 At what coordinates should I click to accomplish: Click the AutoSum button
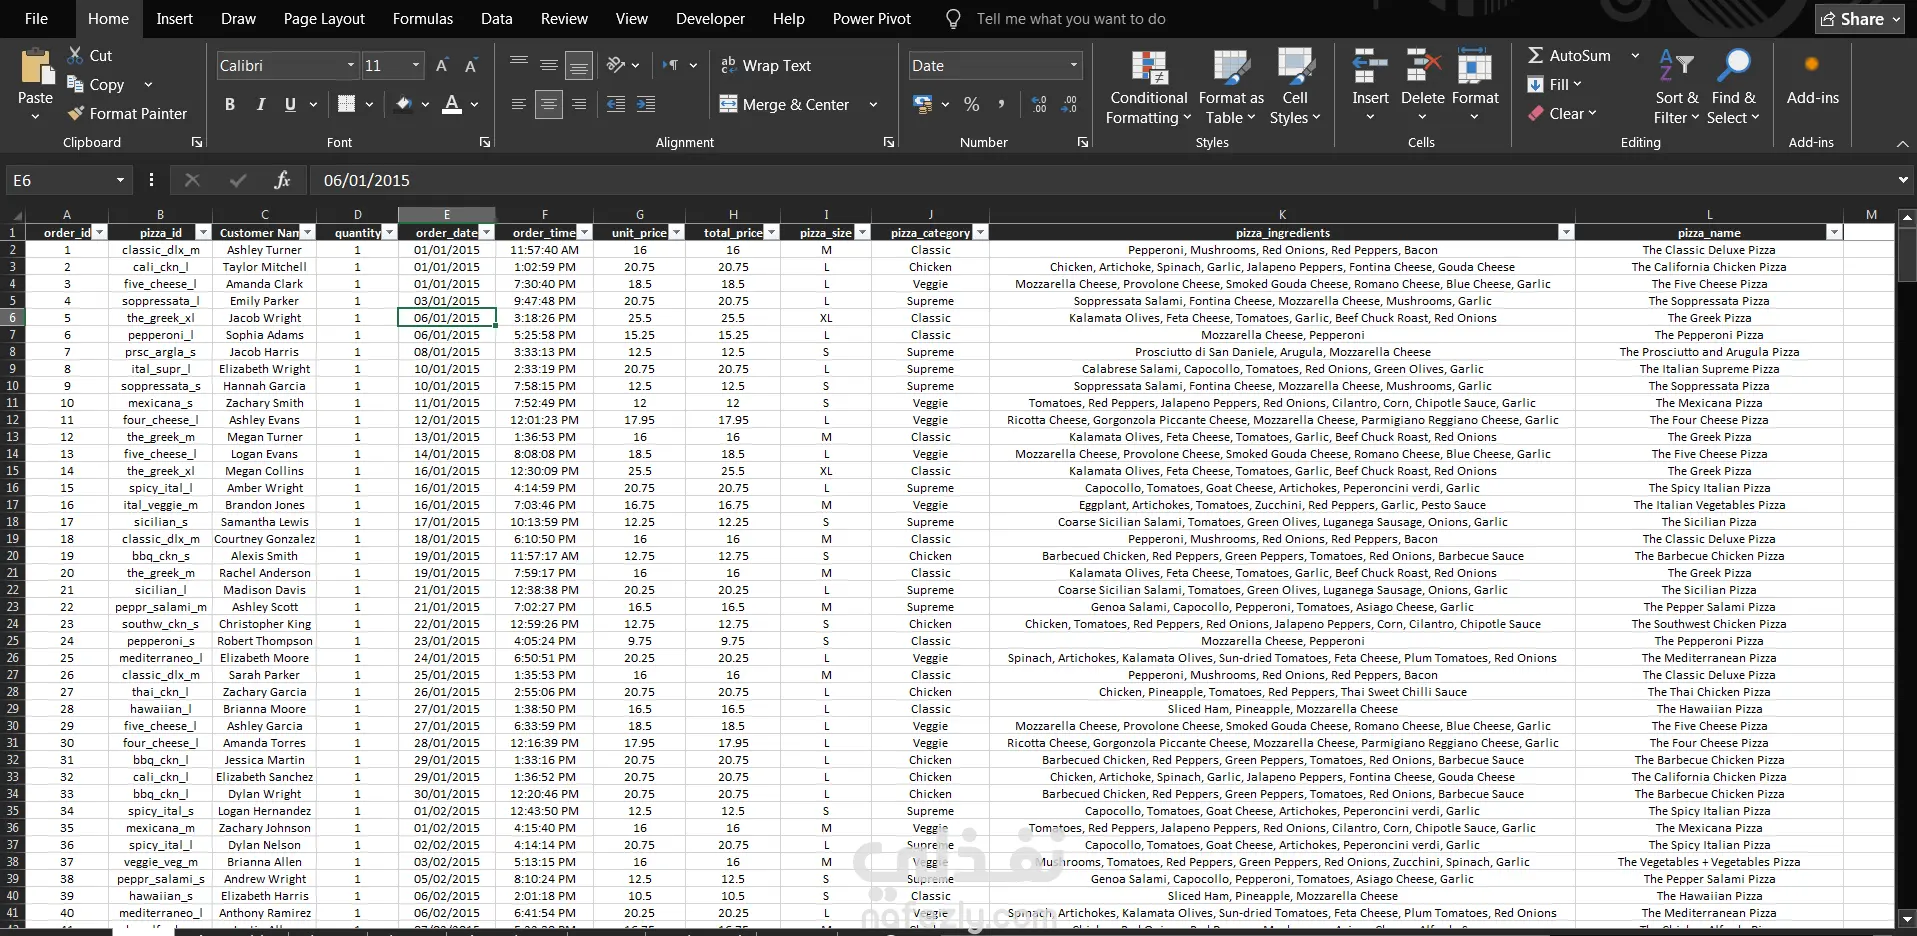pos(1569,56)
